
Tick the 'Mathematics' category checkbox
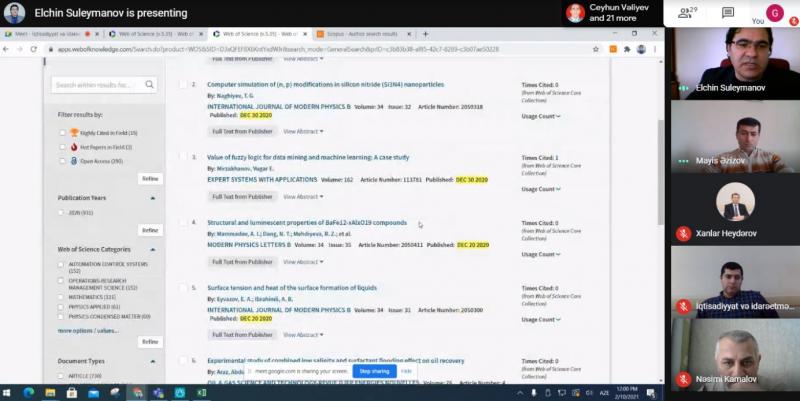[61, 297]
